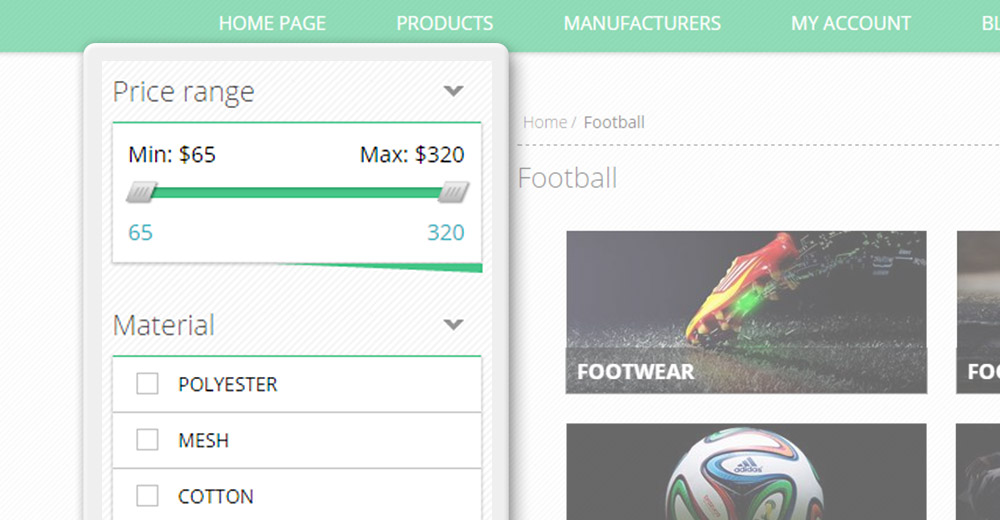Collapse the Material section chevron
The width and height of the screenshot is (1000, 520).
click(x=453, y=325)
